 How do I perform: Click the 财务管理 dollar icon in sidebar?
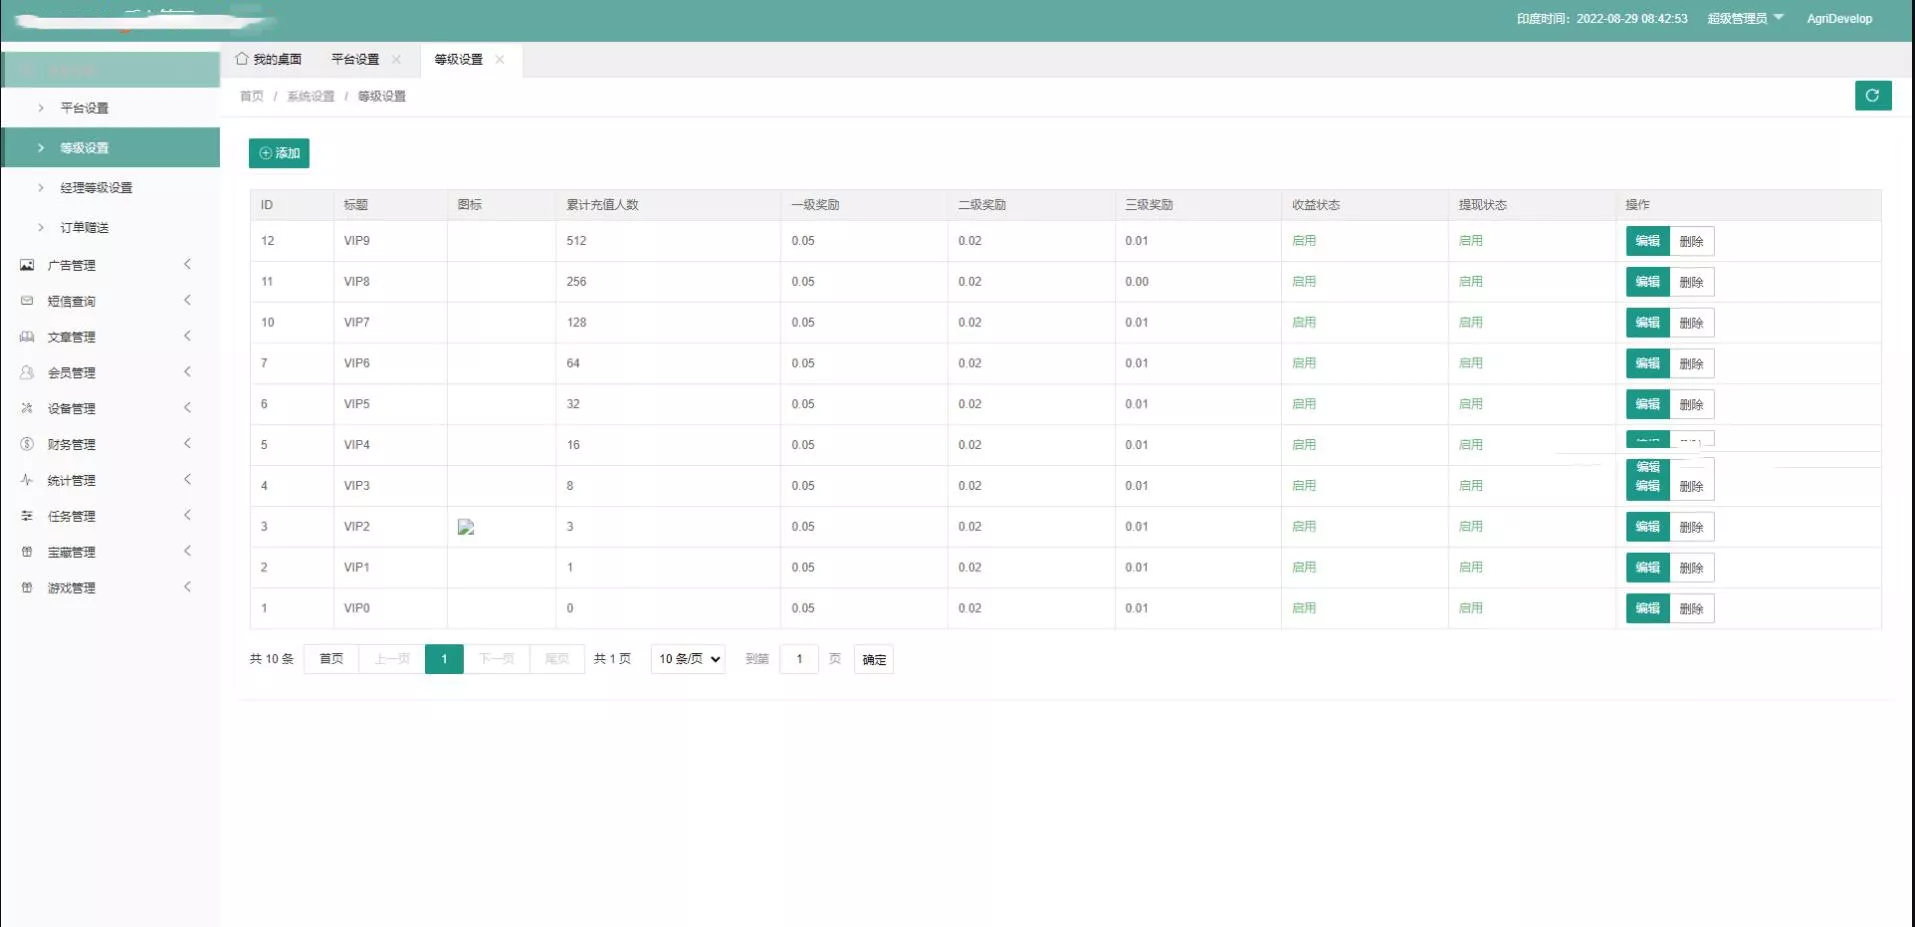(x=27, y=444)
